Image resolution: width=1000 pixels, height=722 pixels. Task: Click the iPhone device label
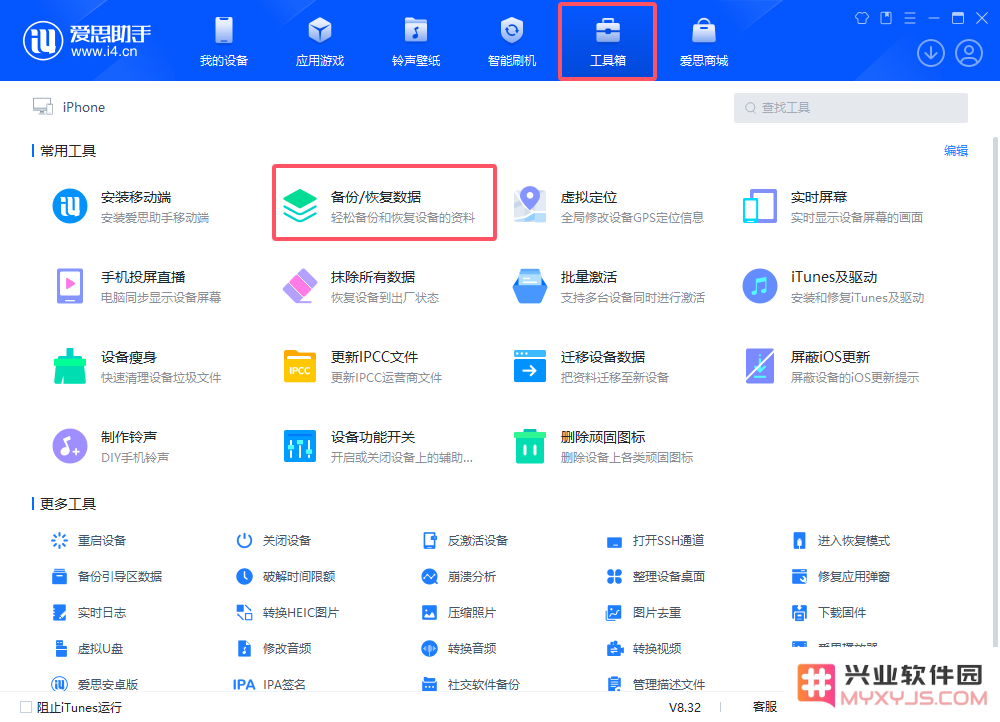[84, 107]
